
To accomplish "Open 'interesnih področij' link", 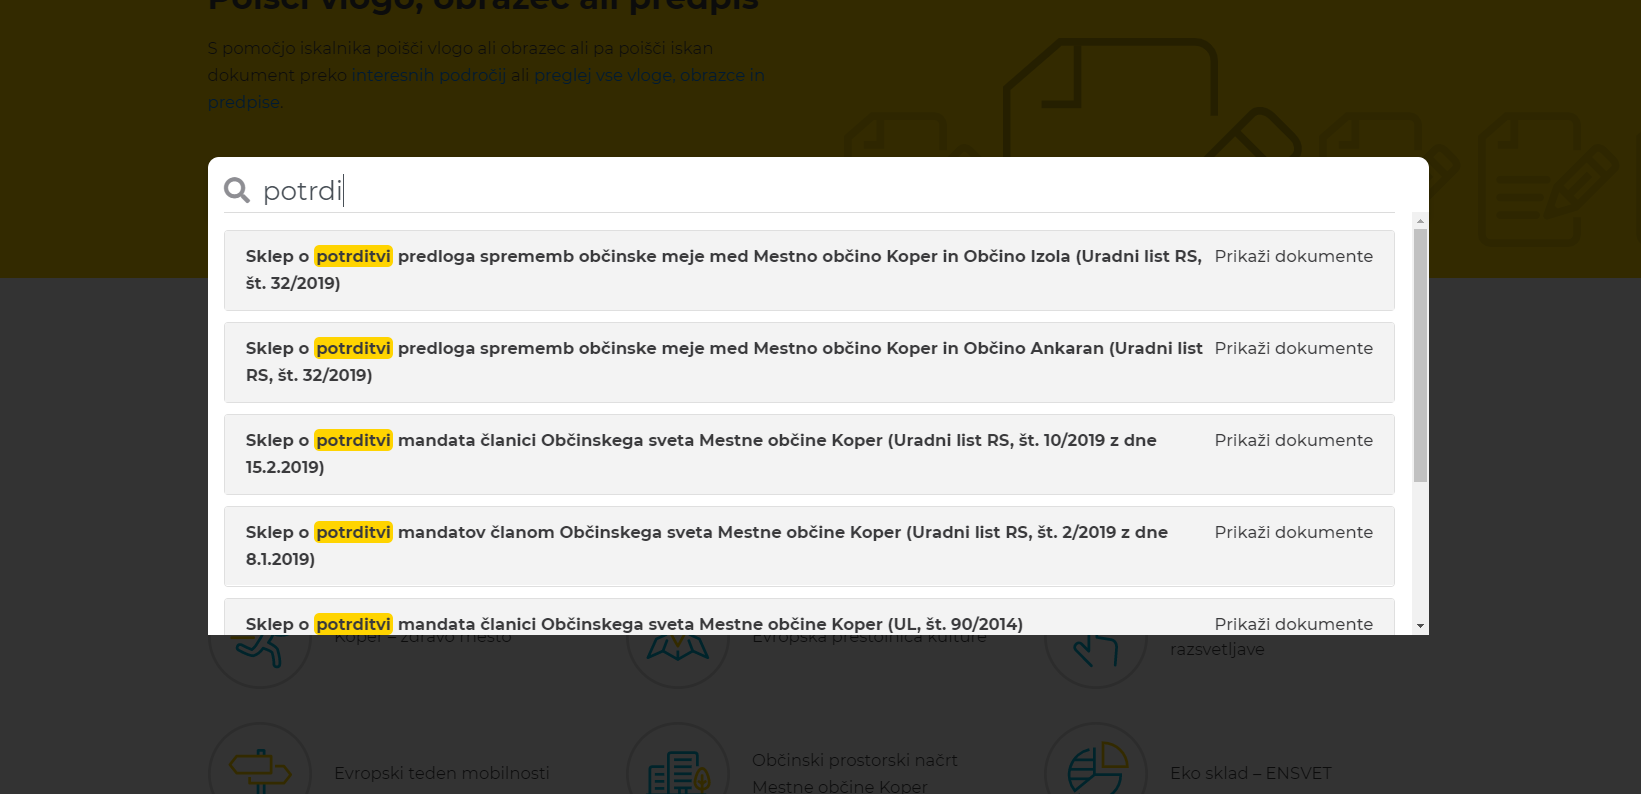I will tap(429, 75).
